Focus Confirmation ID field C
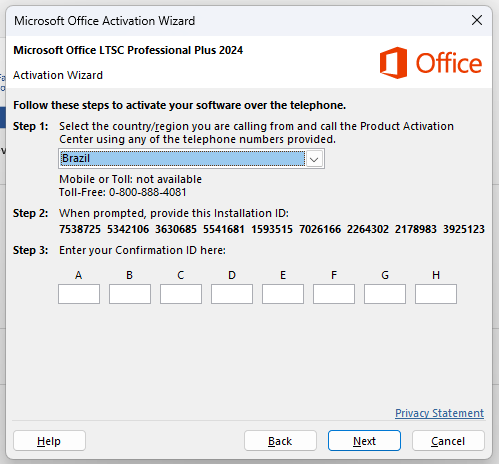499x464 pixels. point(181,294)
